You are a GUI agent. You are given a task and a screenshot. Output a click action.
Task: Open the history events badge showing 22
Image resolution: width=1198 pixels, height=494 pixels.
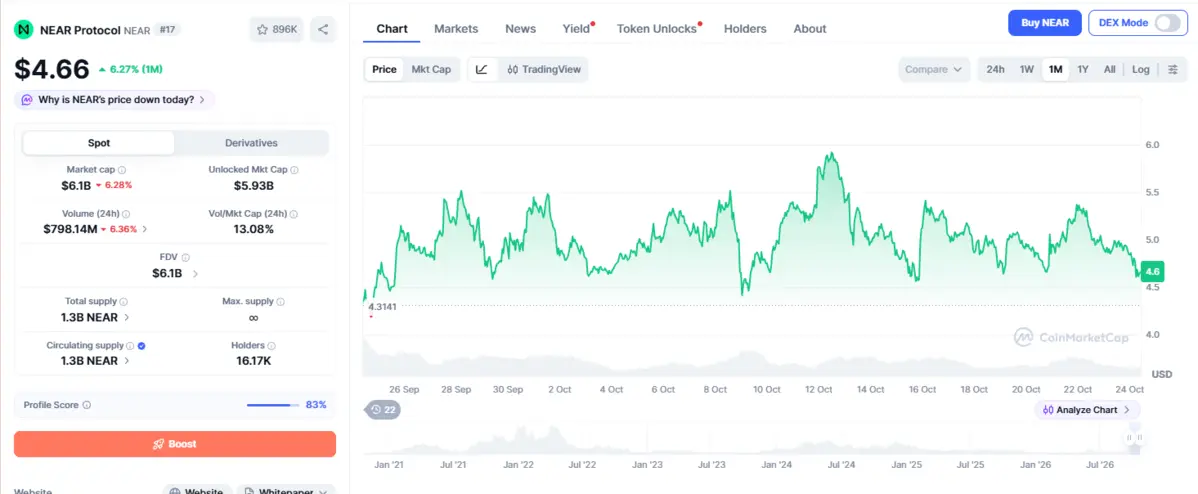click(383, 410)
